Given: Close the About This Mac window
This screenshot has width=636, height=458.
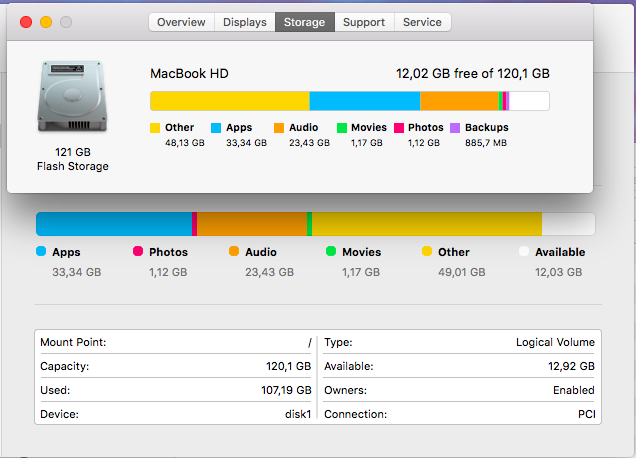Looking at the screenshot, I should coord(26,22).
